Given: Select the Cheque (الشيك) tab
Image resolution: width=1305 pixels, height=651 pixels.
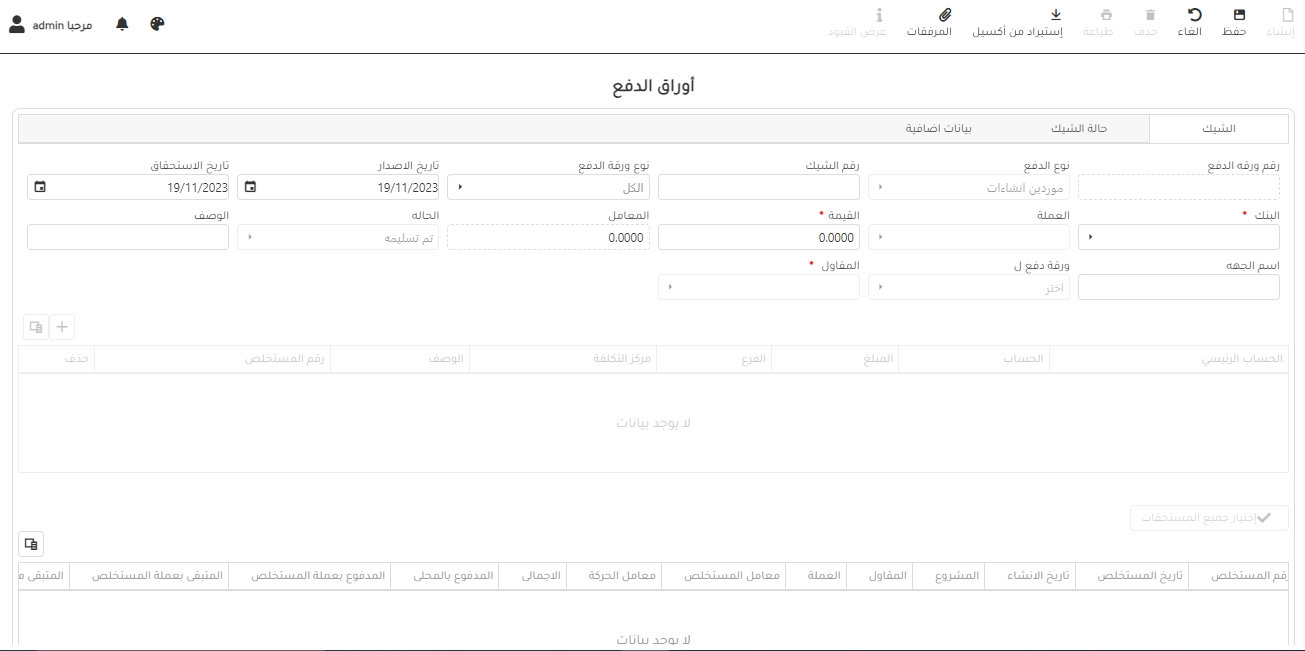Looking at the screenshot, I should [x=1218, y=129].
